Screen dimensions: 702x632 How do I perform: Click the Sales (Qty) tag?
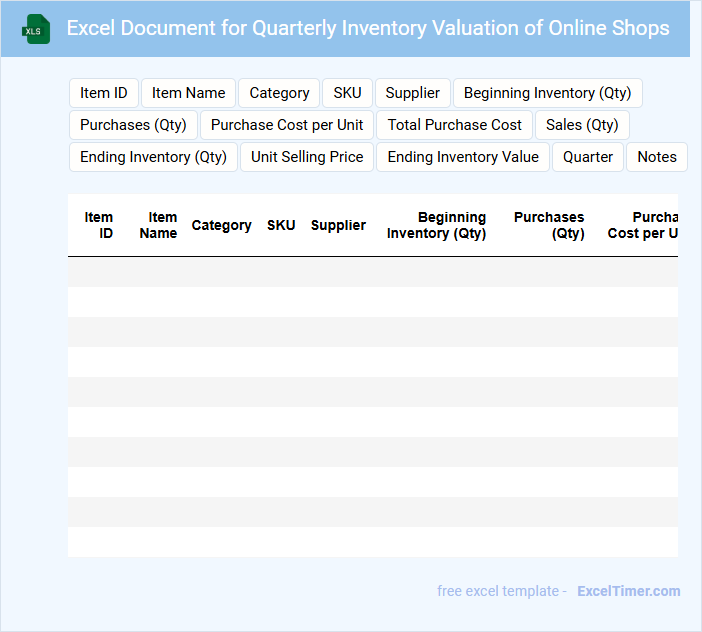tap(582, 125)
